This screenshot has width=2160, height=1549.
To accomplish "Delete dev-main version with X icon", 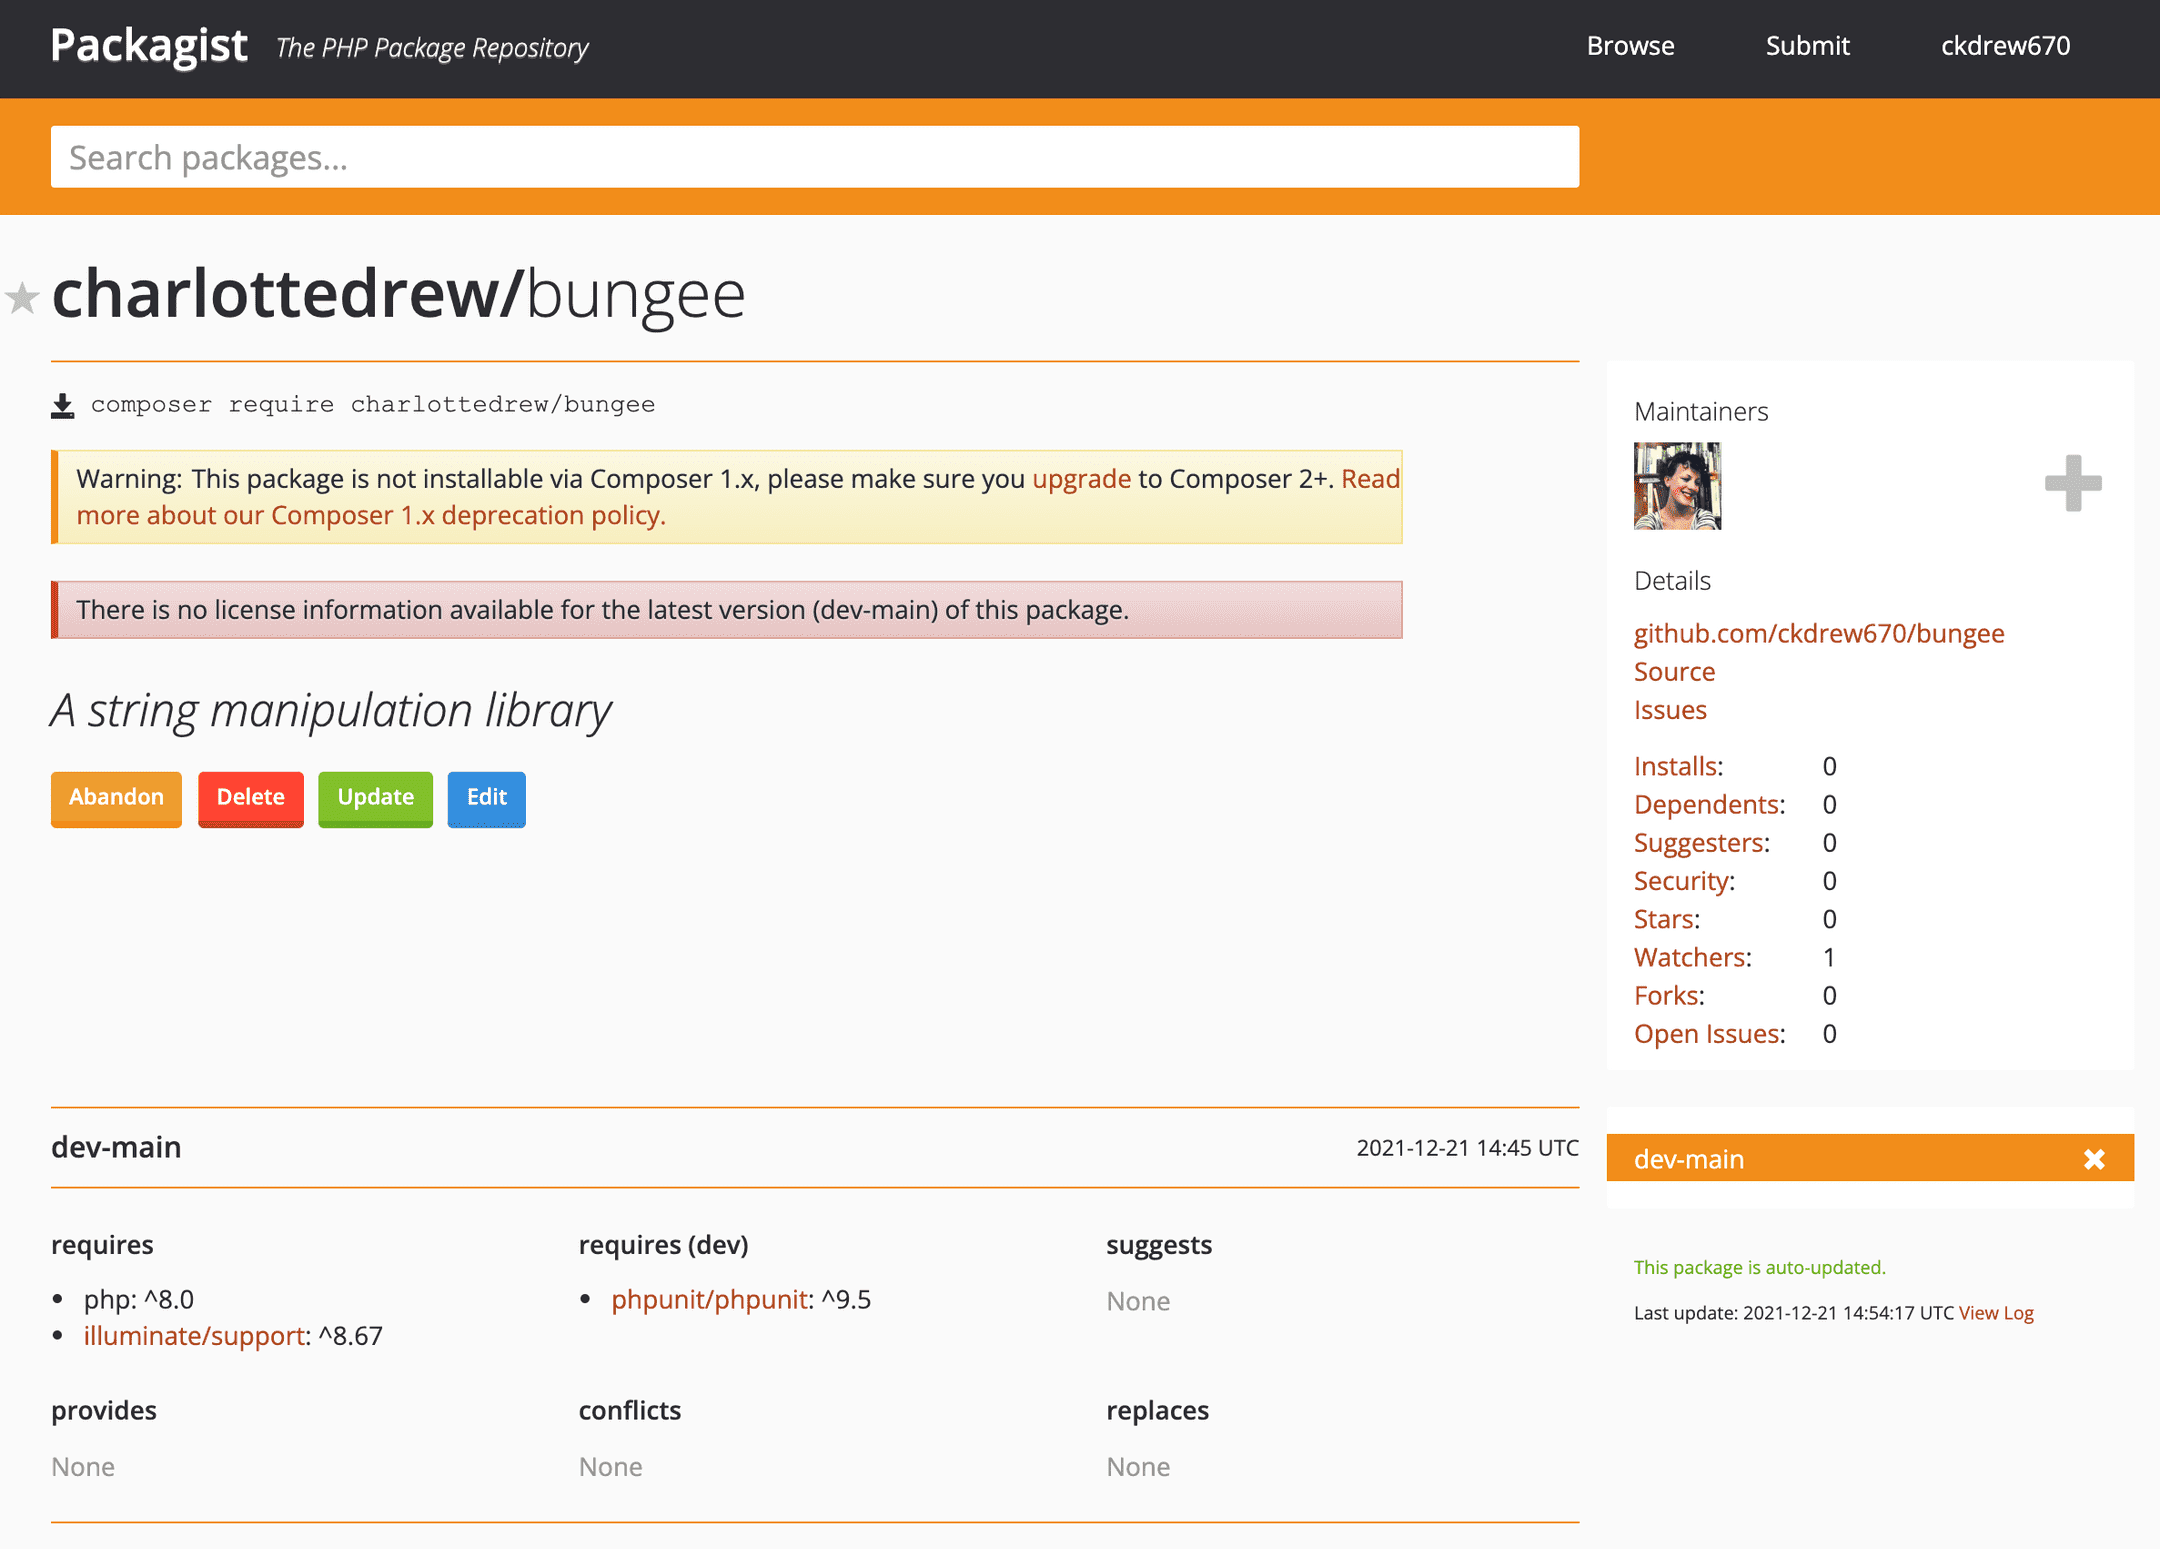I will pyautogui.click(x=2093, y=1159).
